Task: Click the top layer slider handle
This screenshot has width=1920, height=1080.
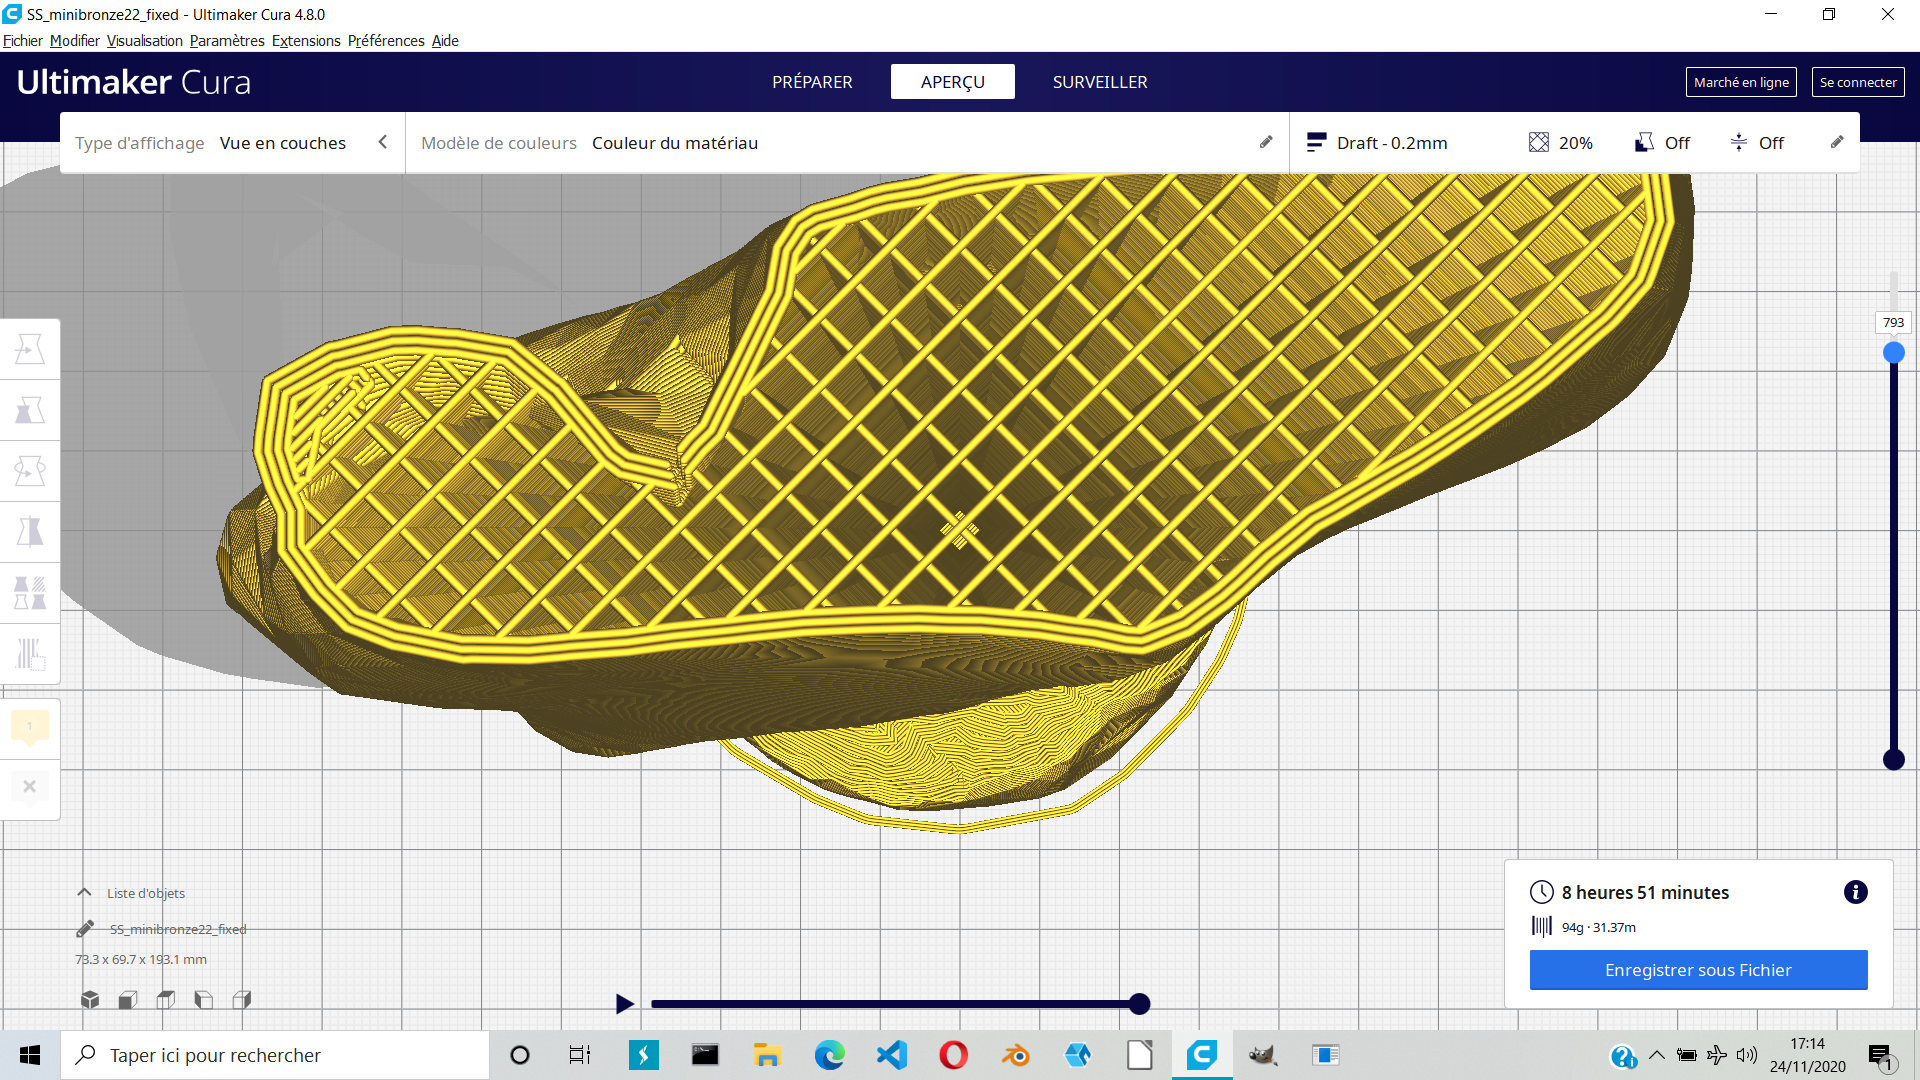Action: point(1894,353)
